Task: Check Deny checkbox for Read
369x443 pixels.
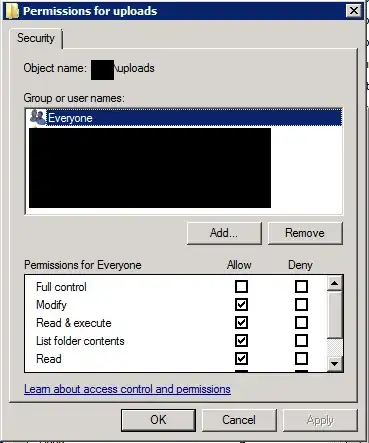Action: tap(301, 358)
